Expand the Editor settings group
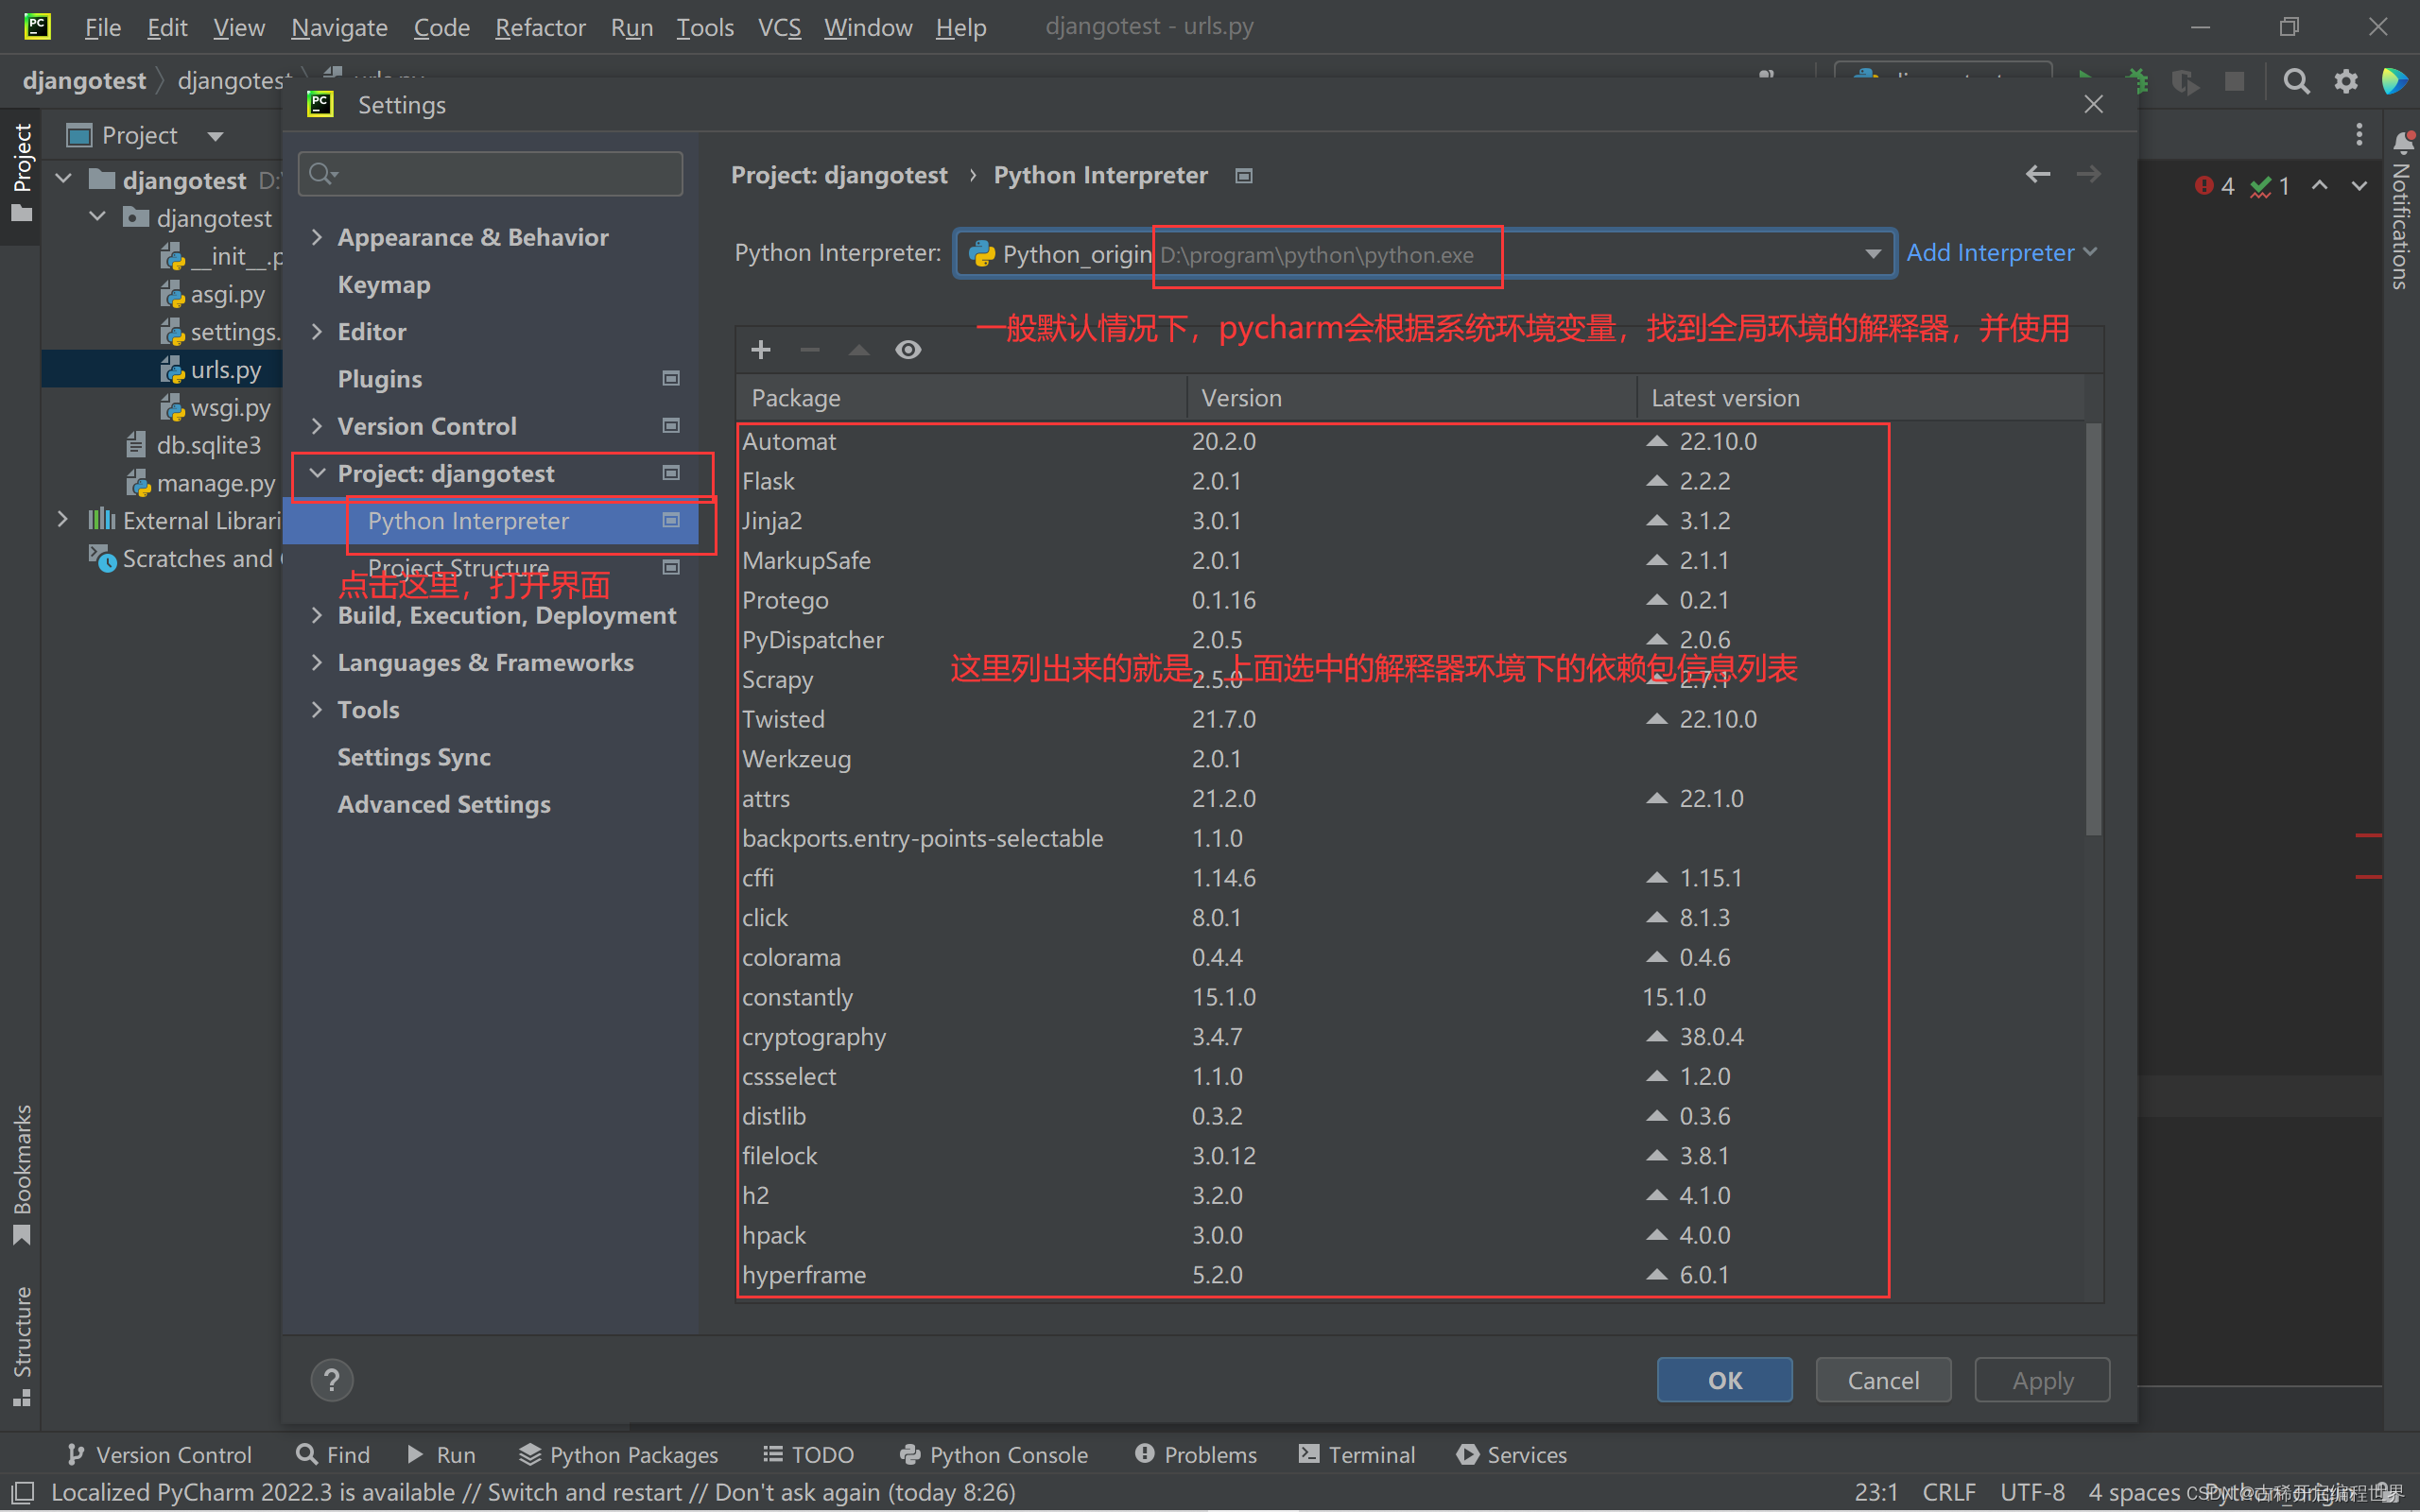Screen dimensions: 2420x1512 click(x=317, y=331)
